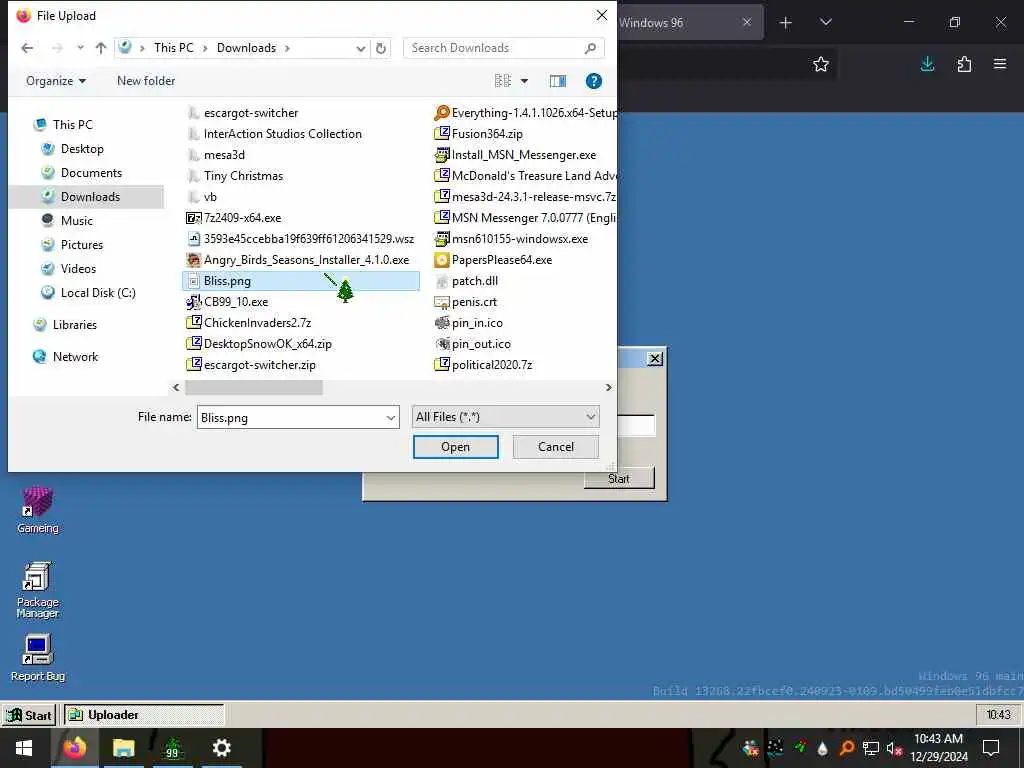The height and width of the screenshot is (768, 1024).
Task: Click the file list scroll right arrow
Action: point(609,387)
